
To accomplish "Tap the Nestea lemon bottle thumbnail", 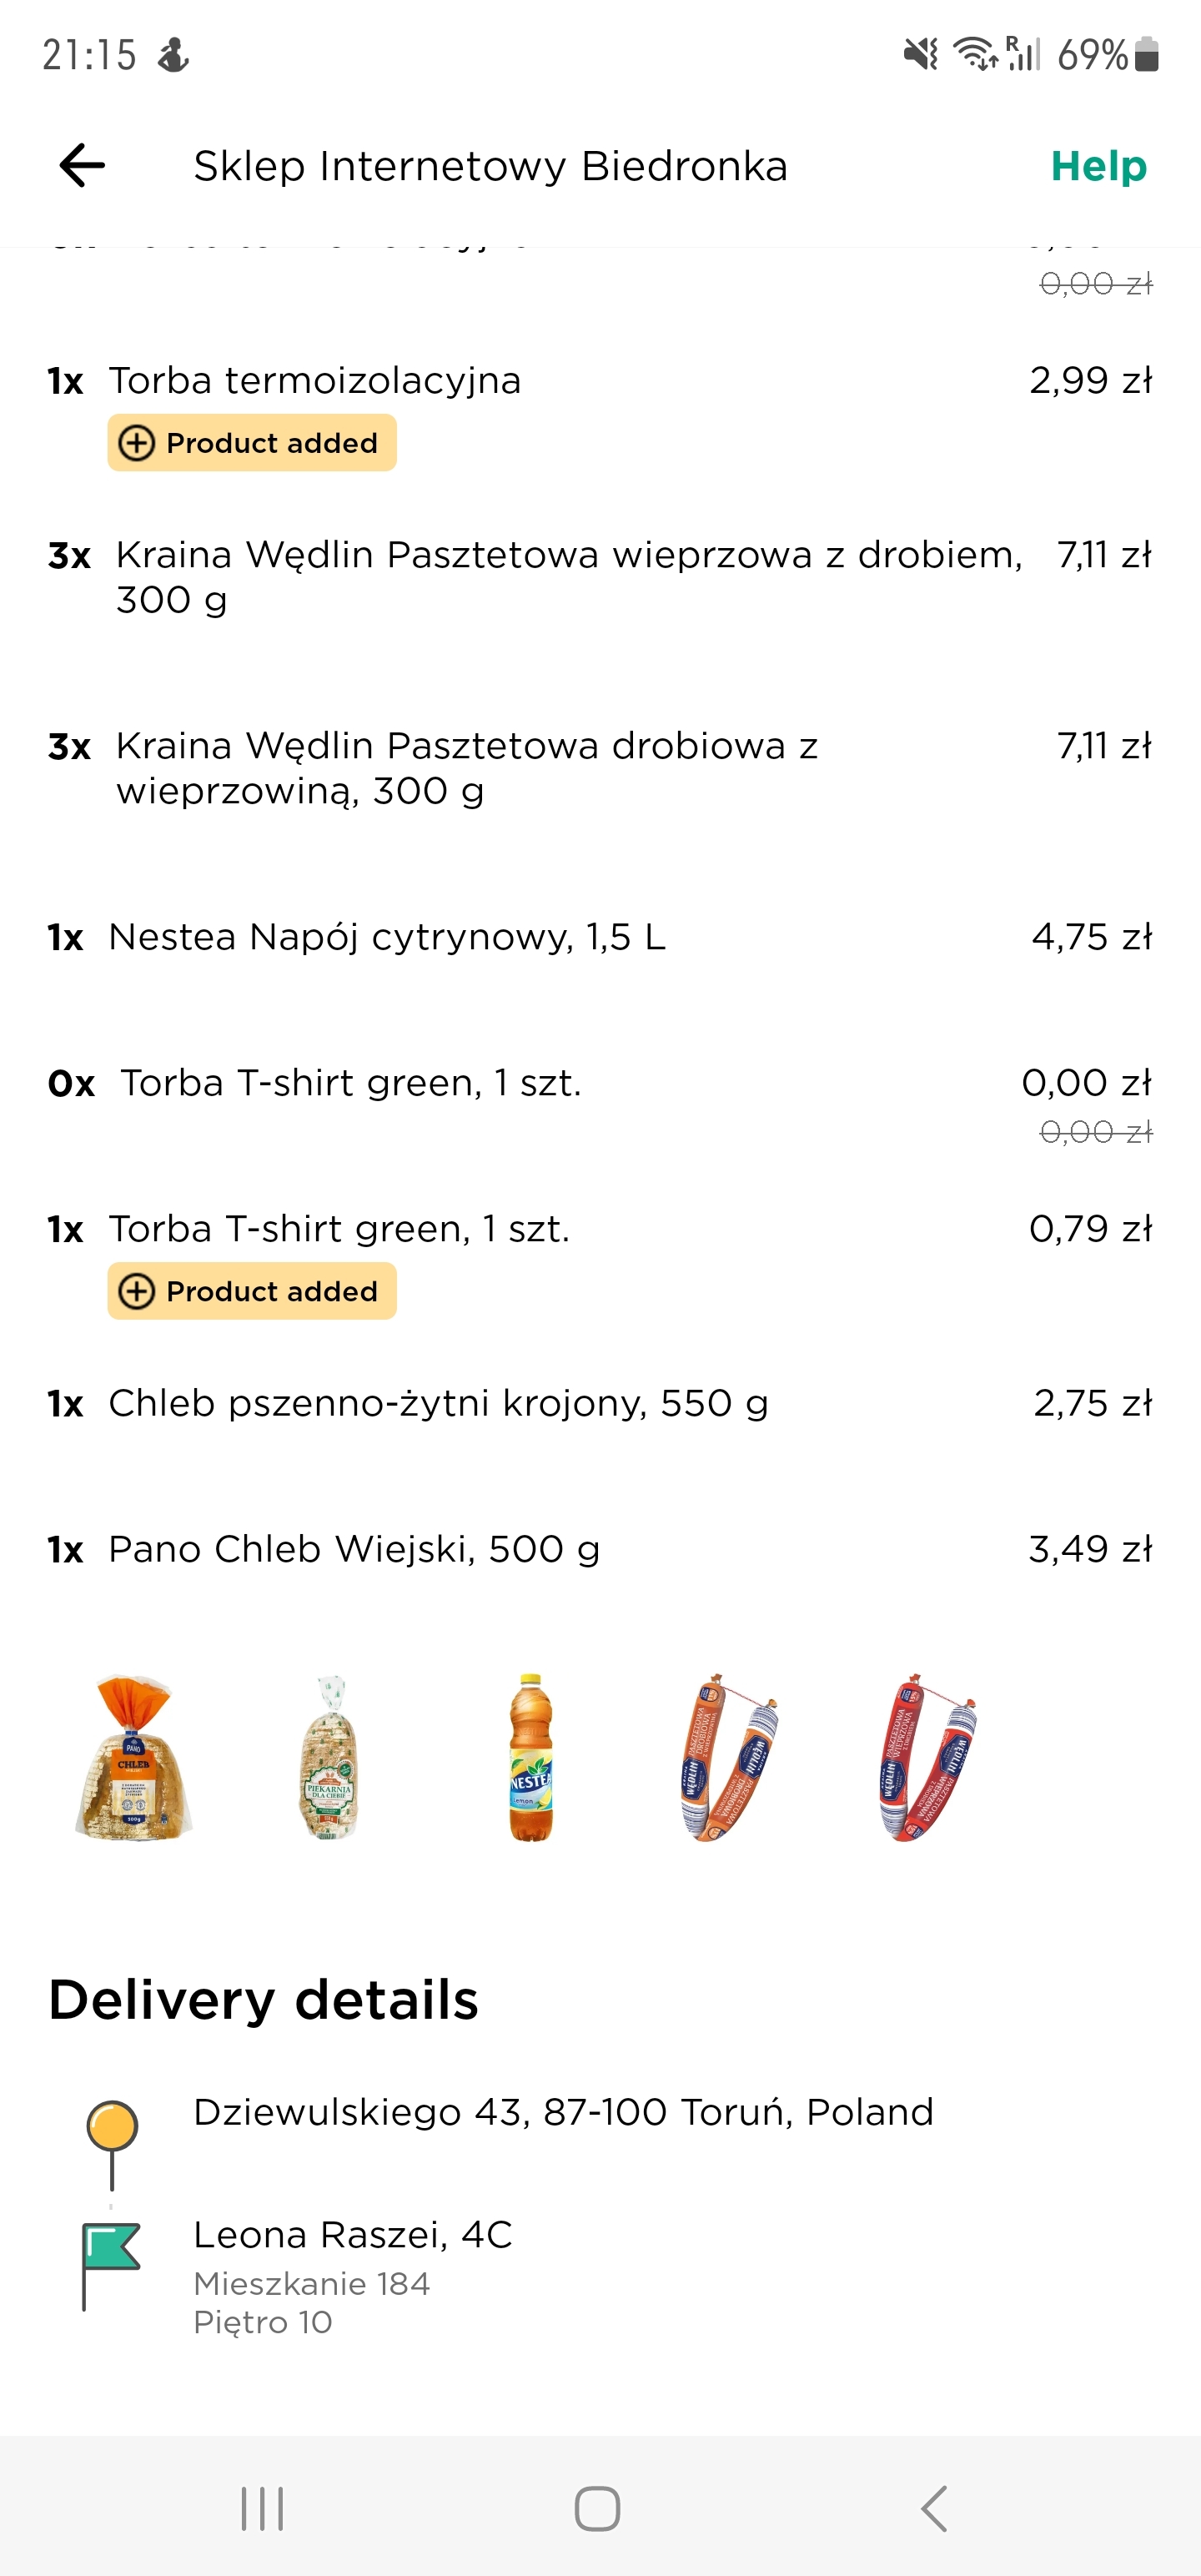I will [x=531, y=1757].
